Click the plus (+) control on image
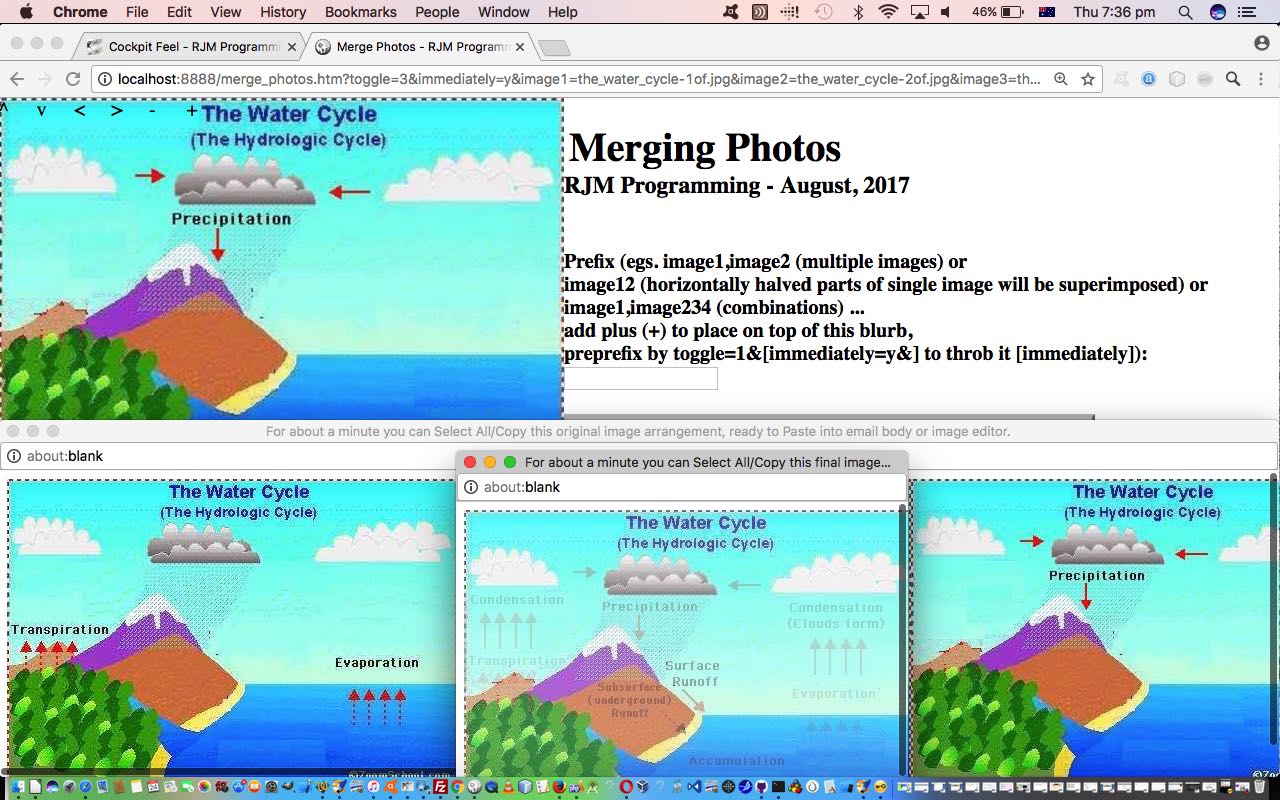The width and height of the screenshot is (1280, 800). tap(191, 111)
